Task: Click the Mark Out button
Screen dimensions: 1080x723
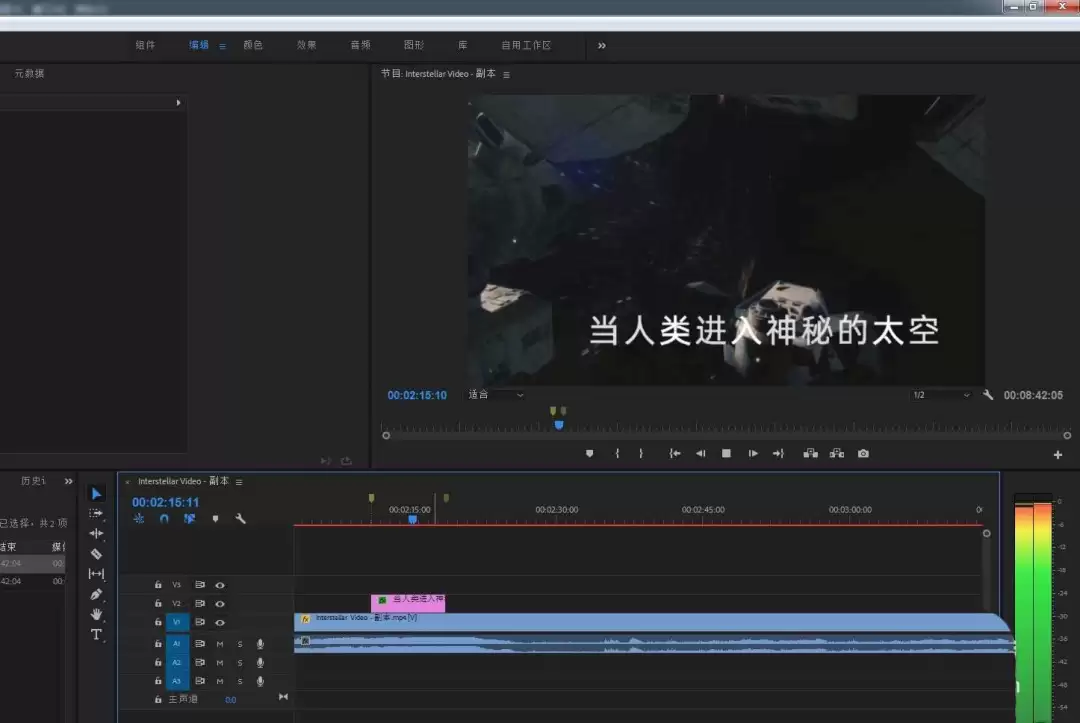Action: (x=641, y=453)
